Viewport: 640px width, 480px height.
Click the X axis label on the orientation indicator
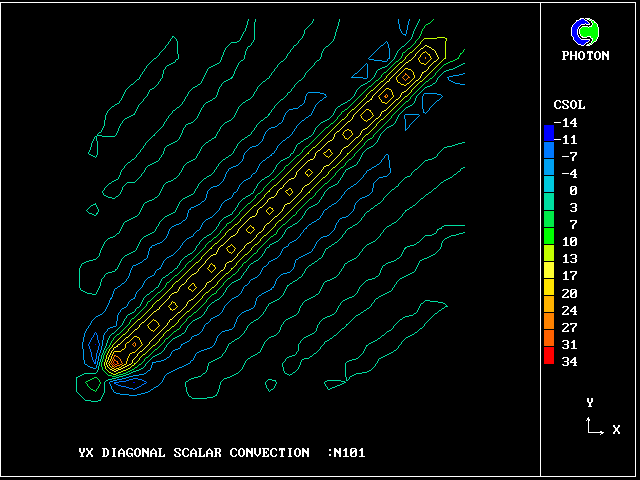coord(616,429)
